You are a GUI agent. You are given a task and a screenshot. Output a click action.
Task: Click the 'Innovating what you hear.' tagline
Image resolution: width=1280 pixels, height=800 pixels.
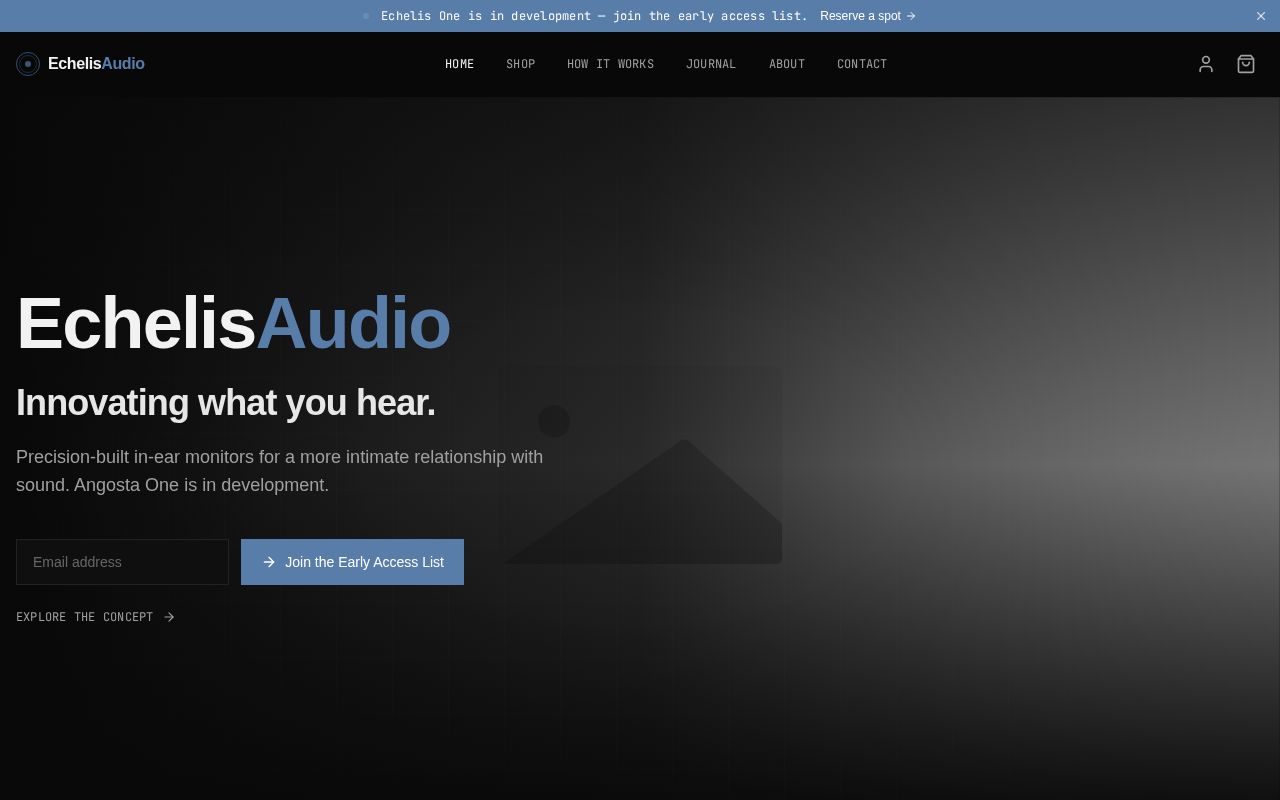coord(226,403)
